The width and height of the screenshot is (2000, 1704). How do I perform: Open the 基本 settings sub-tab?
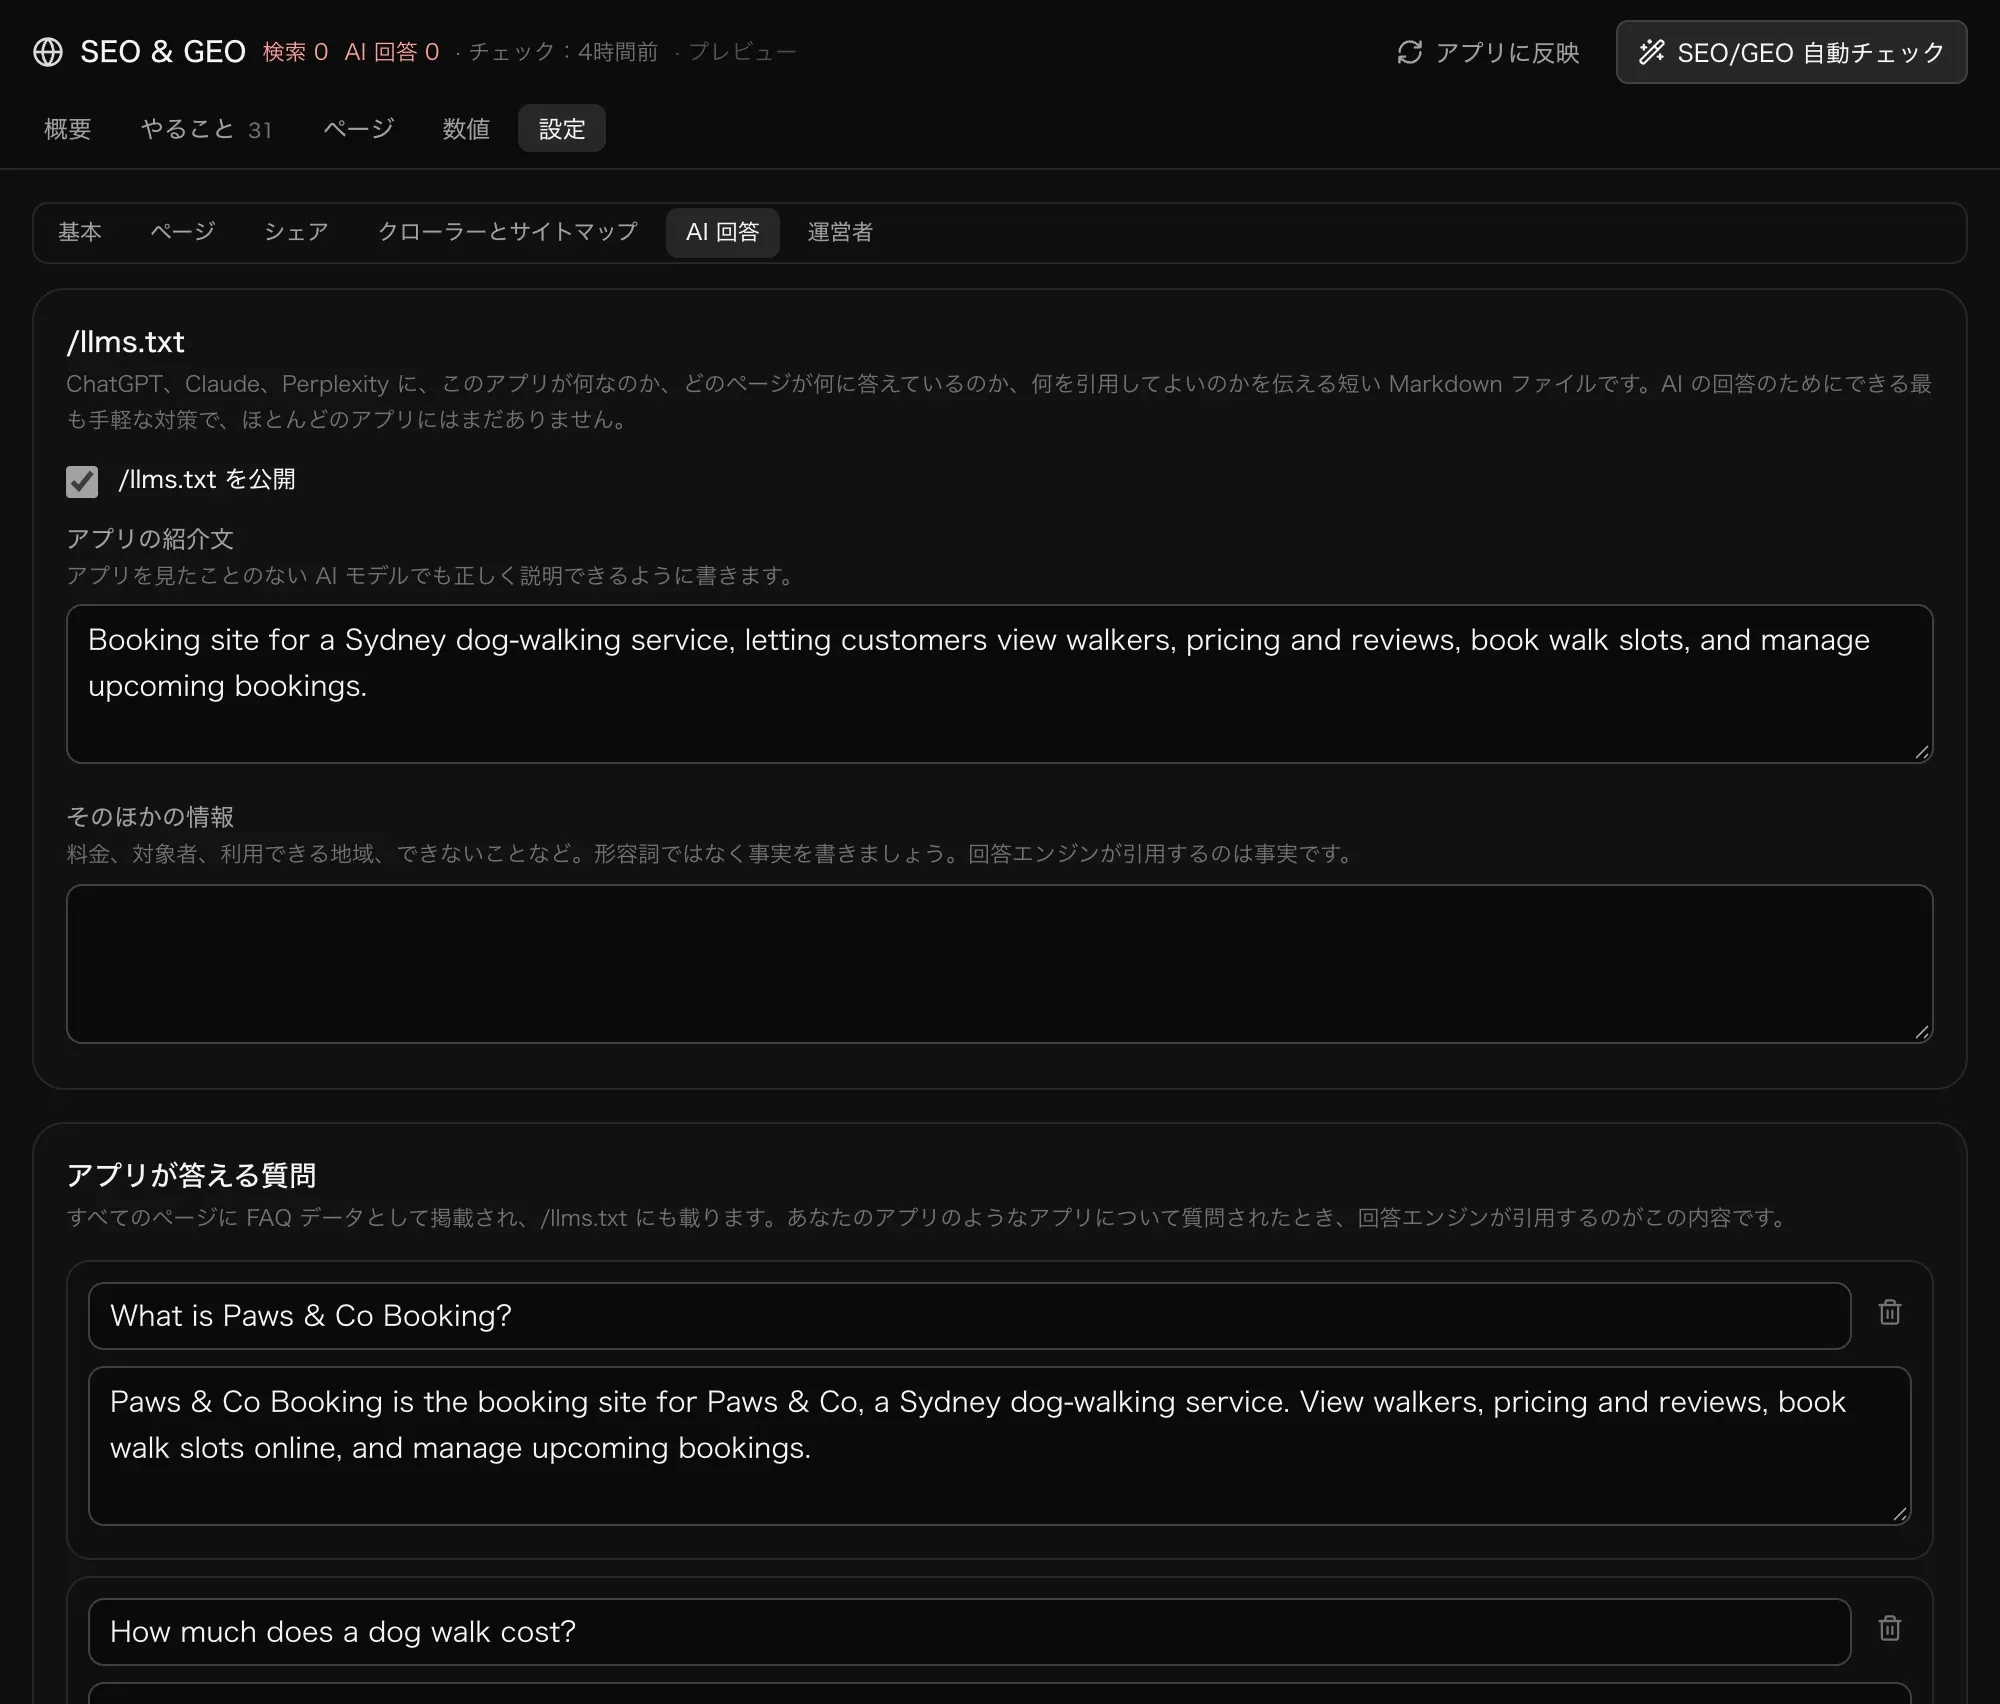point(80,232)
